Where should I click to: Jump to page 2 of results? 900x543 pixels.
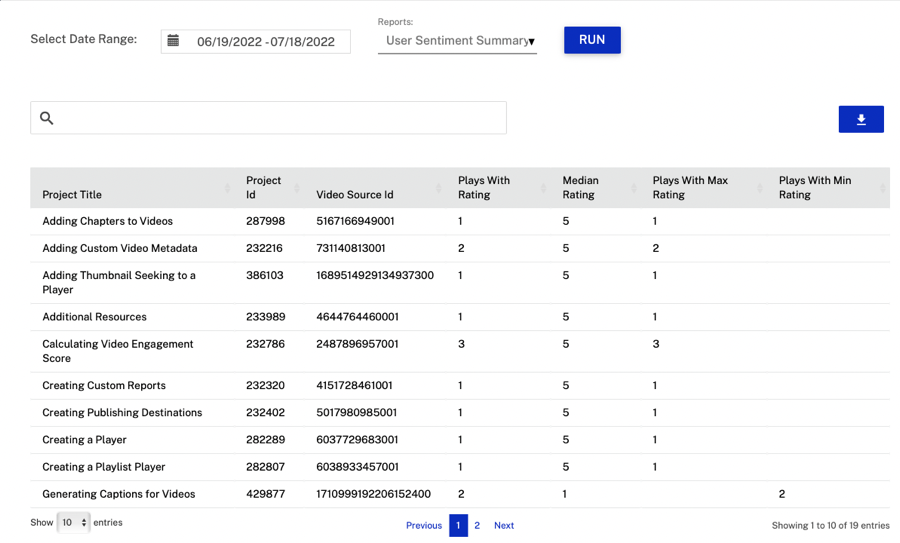click(477, 525)
